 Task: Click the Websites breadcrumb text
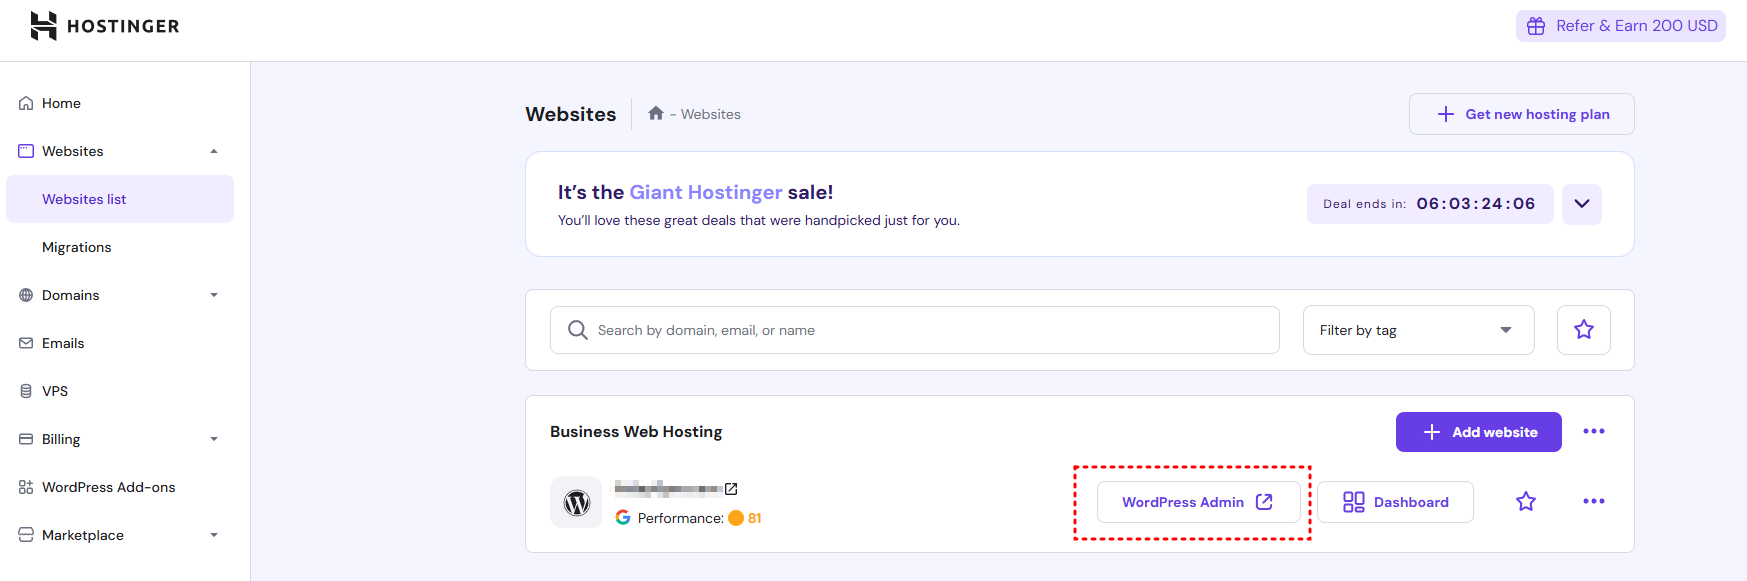(x=711, y=114)
